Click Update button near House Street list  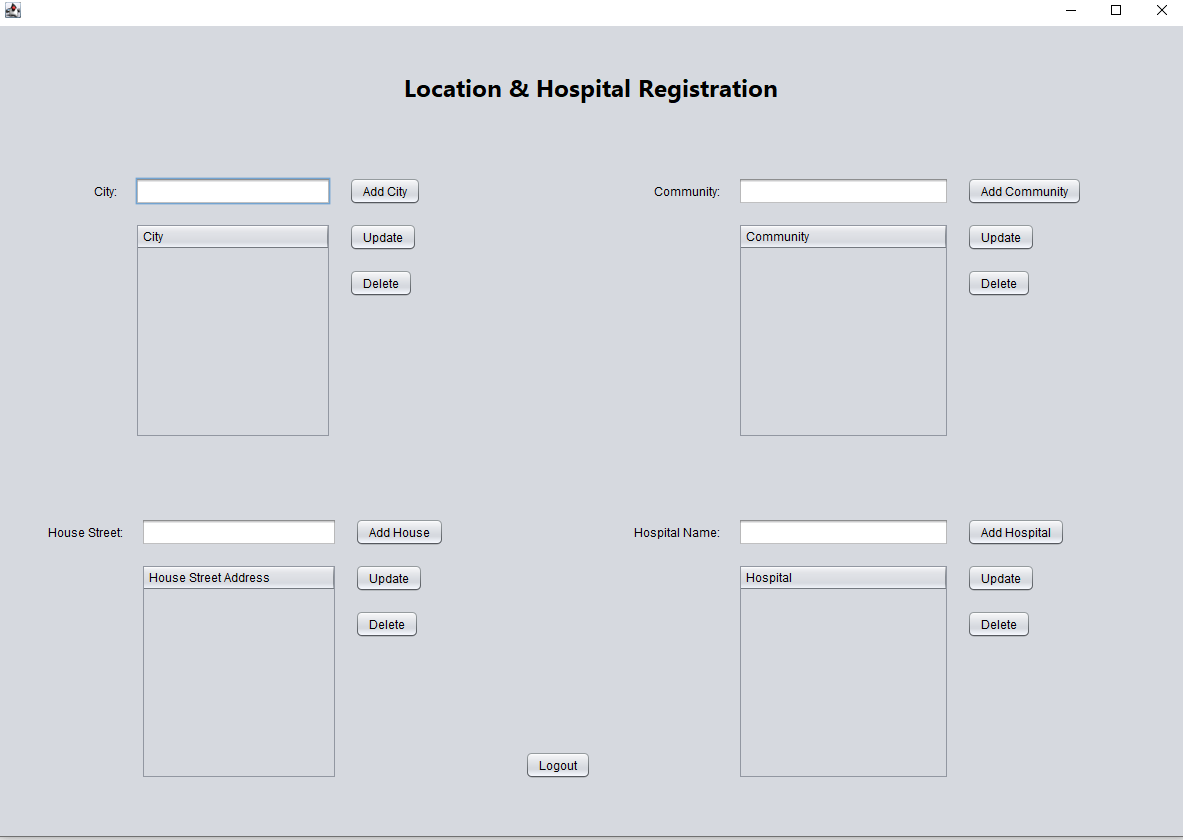click(x=388, y=578)
